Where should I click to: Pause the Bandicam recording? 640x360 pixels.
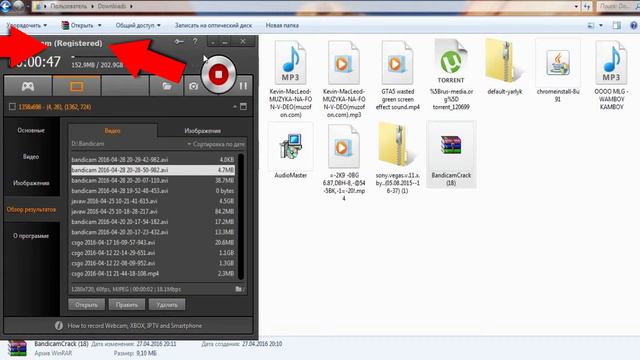[x=243, y=86]
